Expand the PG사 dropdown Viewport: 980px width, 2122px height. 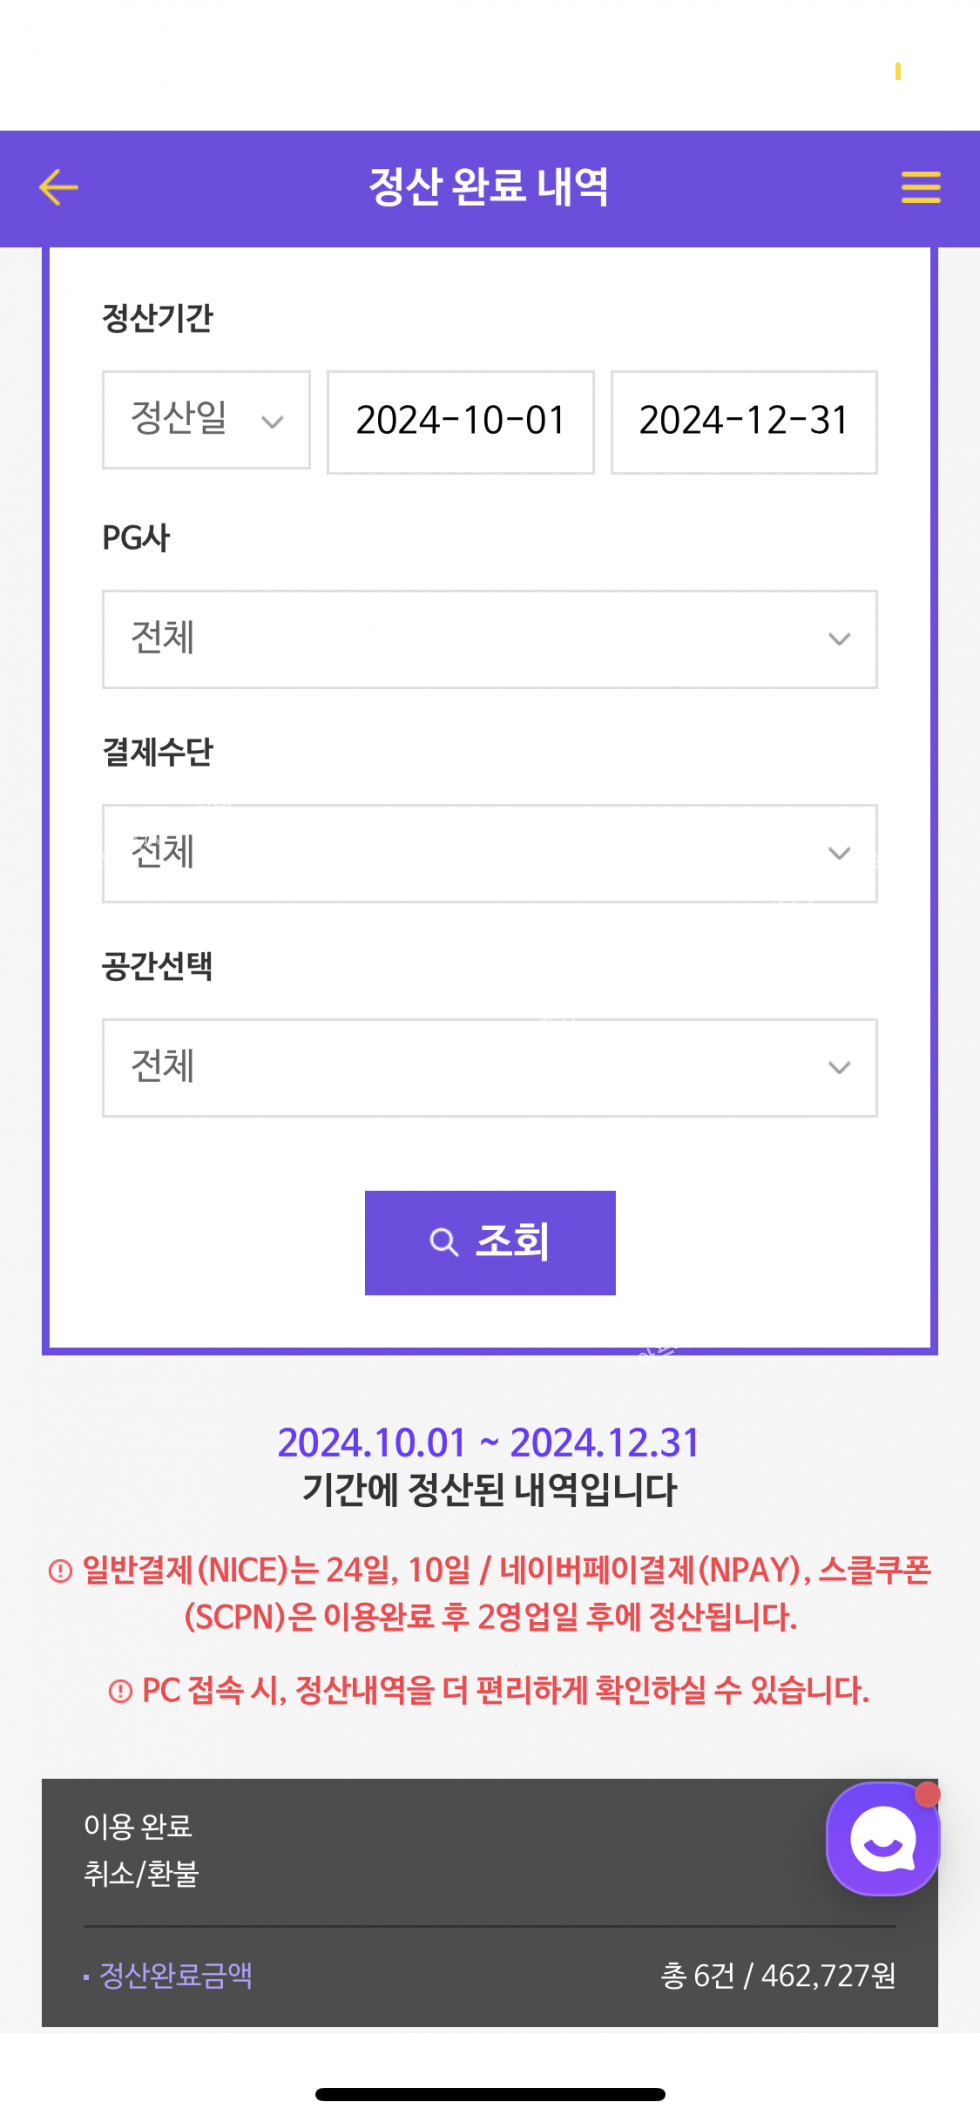(x=489, y=639)
